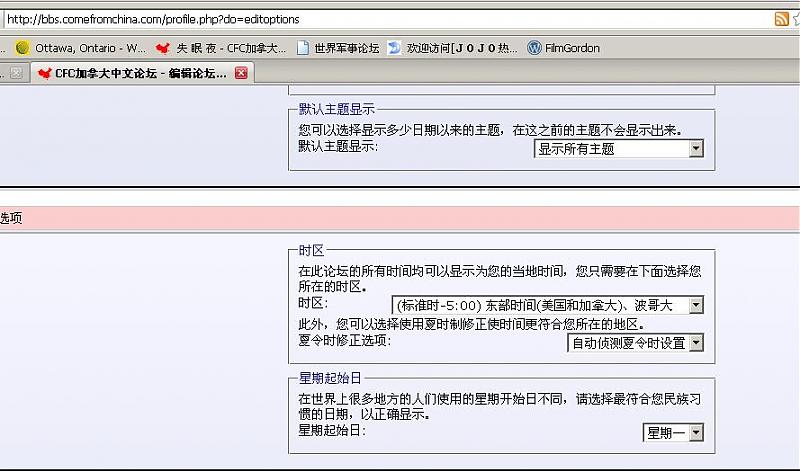Open the 夏令时修正选项 dropdown
Image resolution: width=800 pixels, height=472 pixels.
click(x=635, y=343)
